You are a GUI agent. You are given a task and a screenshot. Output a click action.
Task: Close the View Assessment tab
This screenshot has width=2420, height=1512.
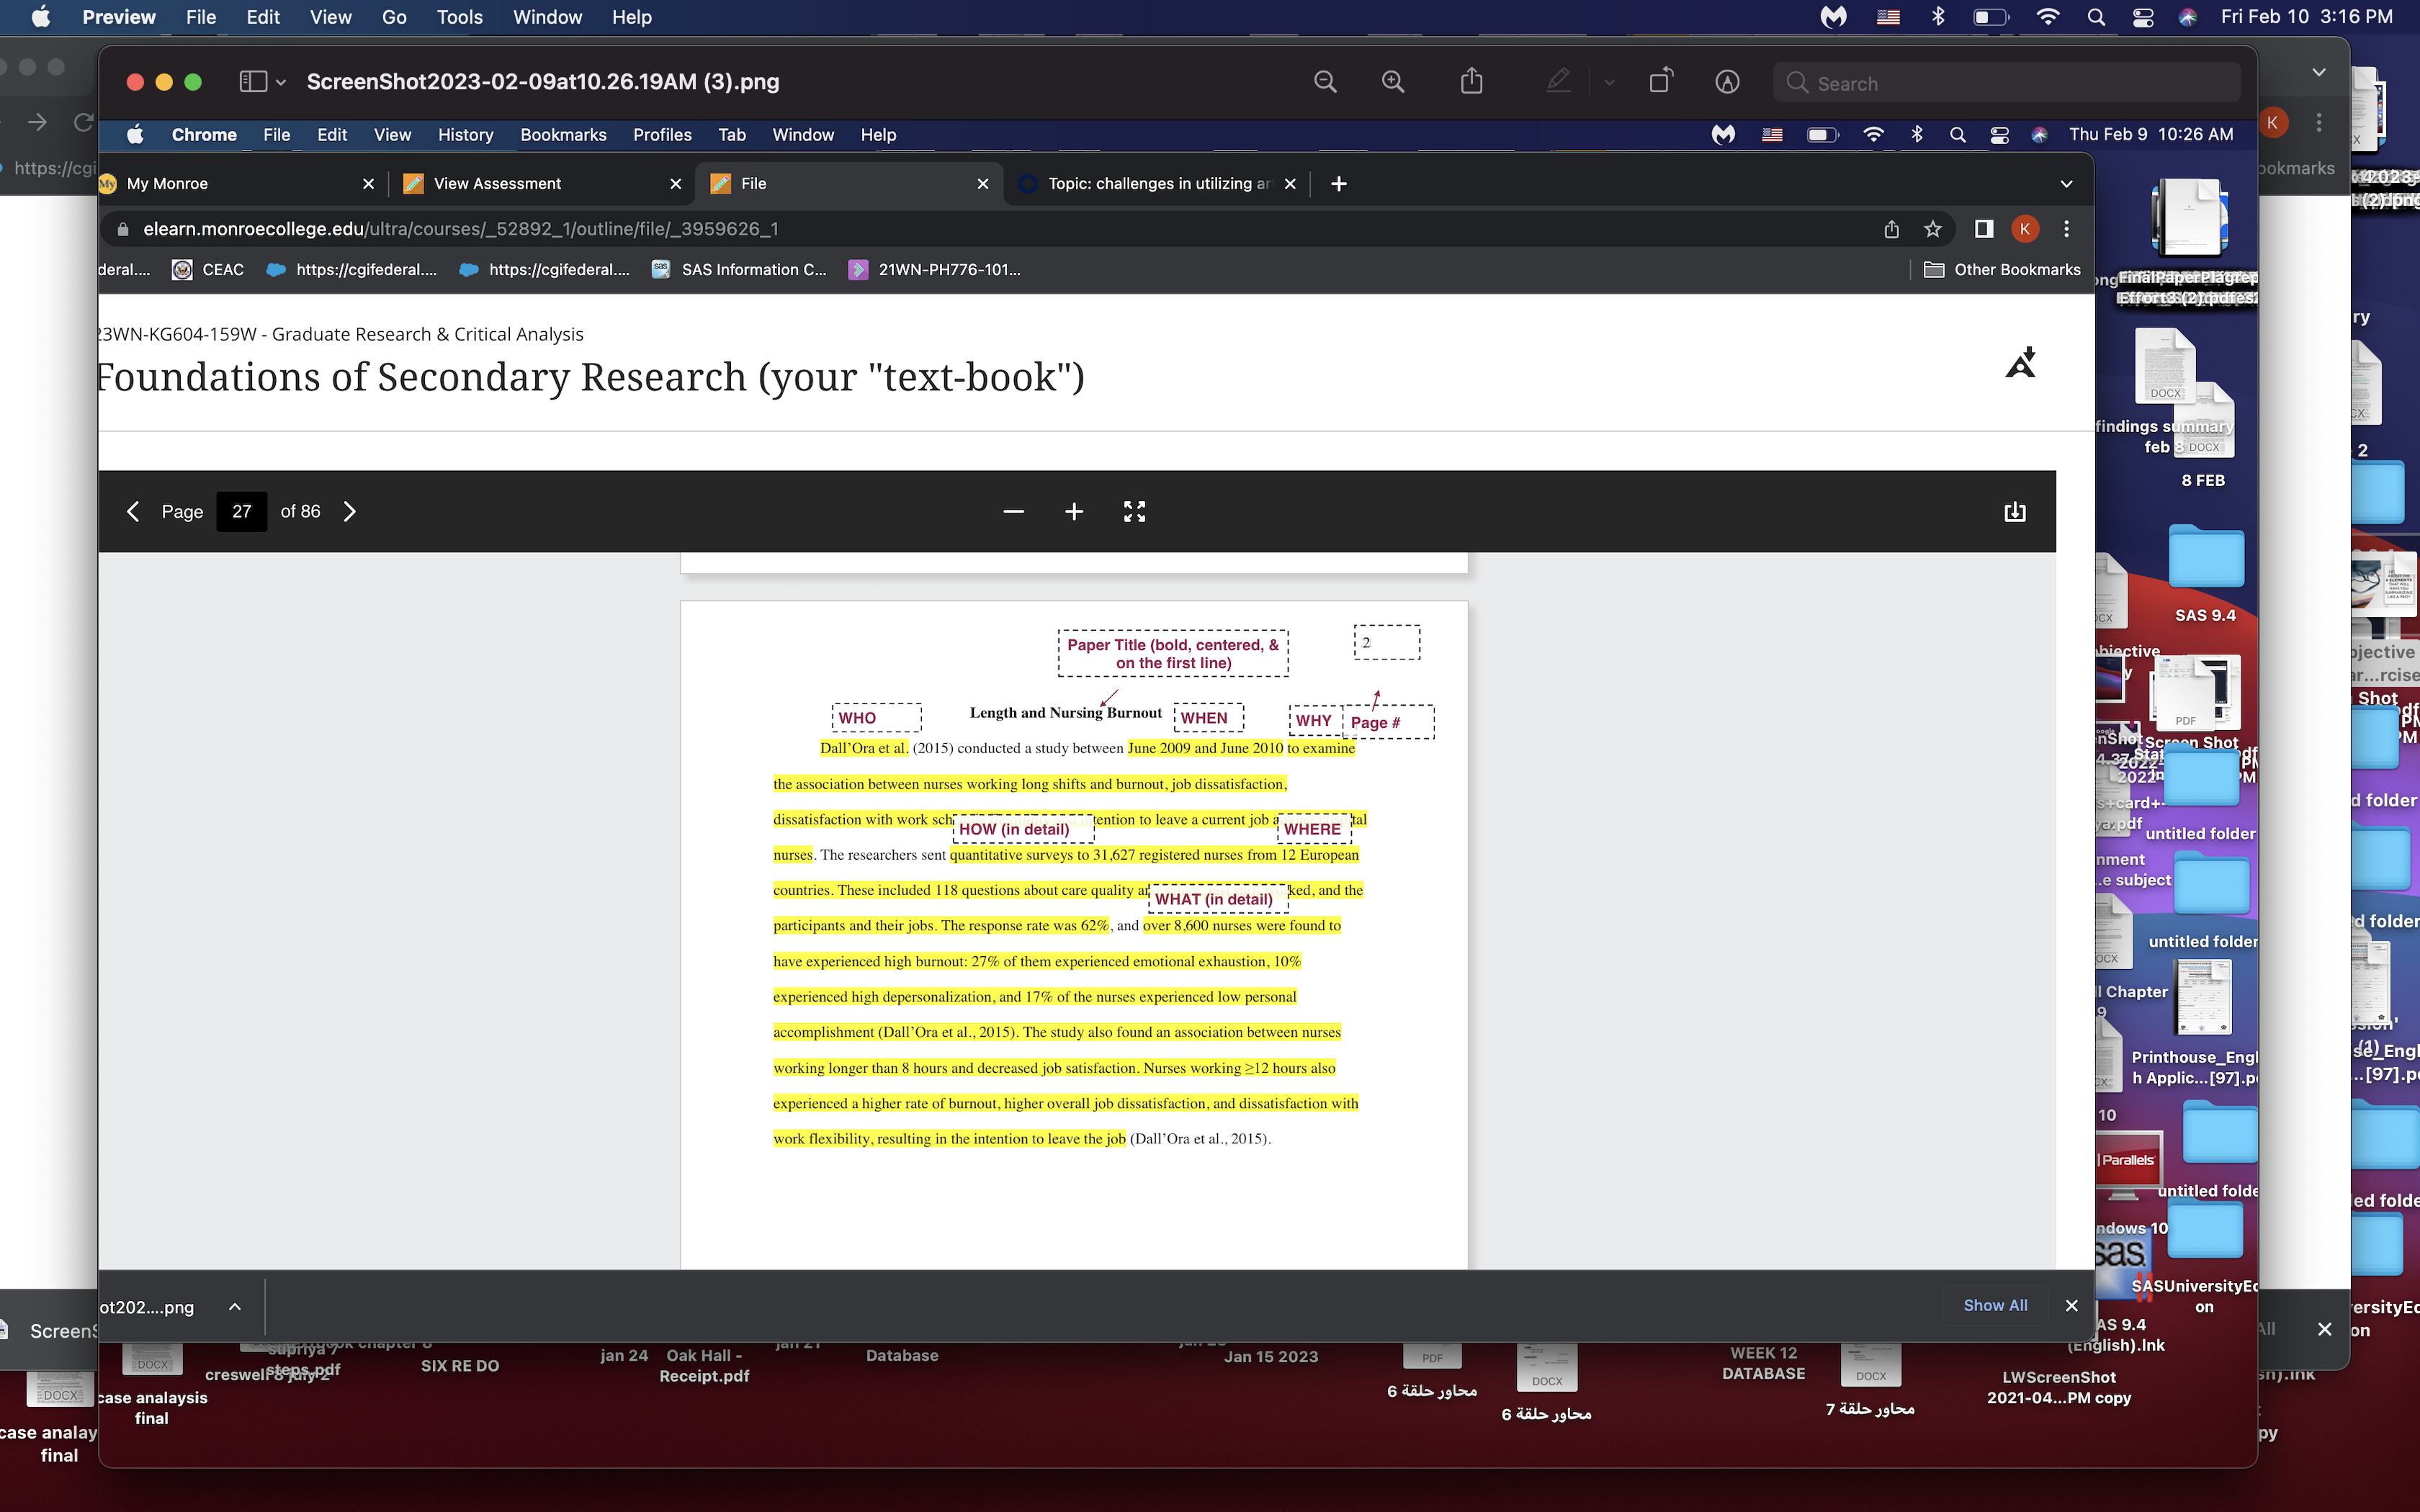[676, 183]
